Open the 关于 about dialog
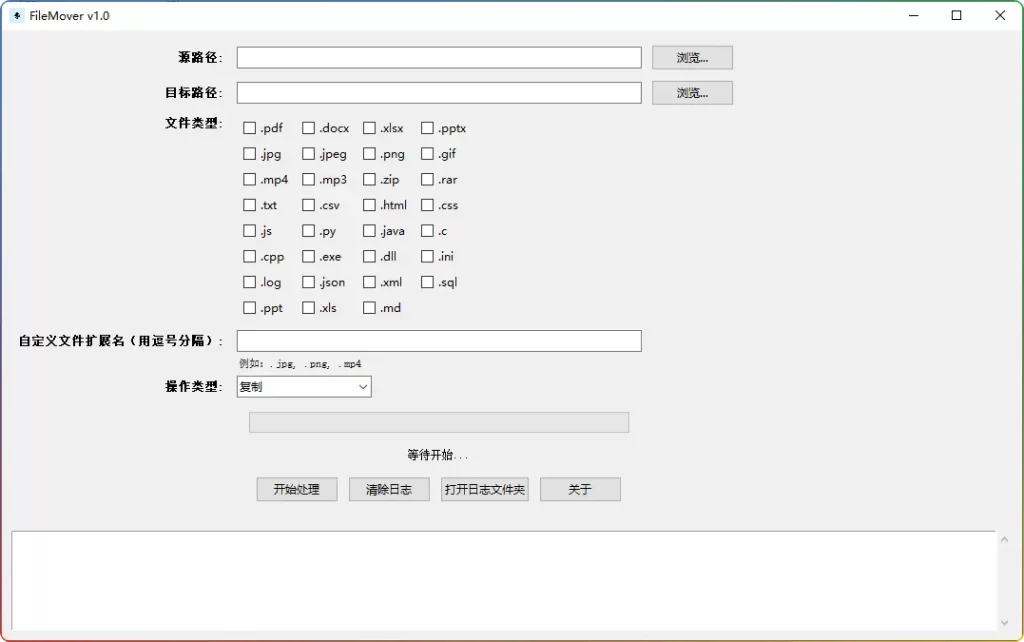 pos(580,489)
